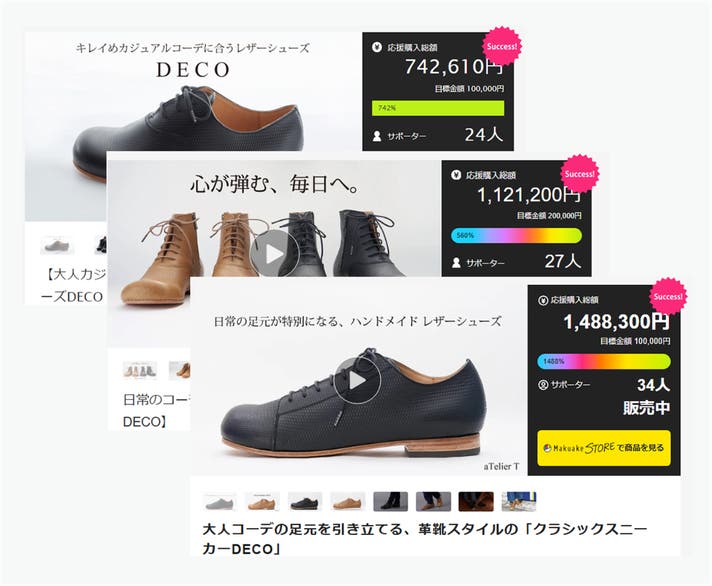Select the dark navy shoe thumbnail in the bottom row
This screenshot has height=586, width=712.
305,502
